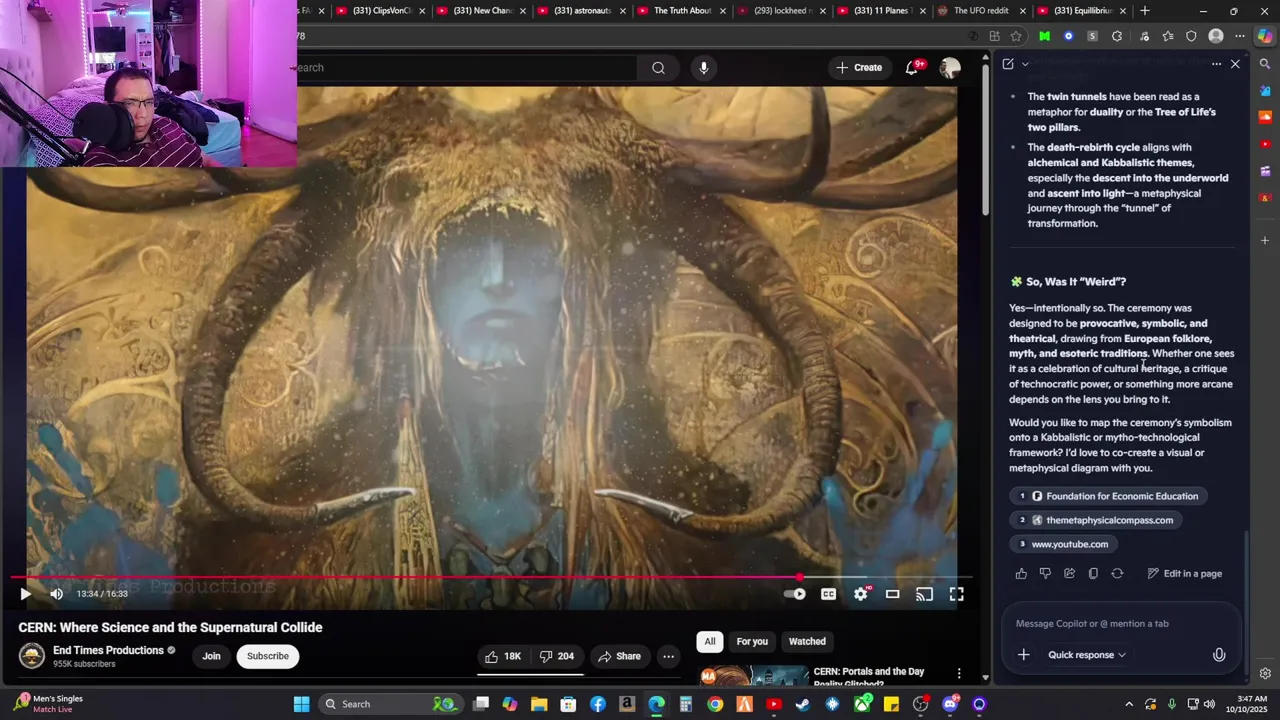
Task: Copy the Copilot response
Action: click(x=1093, y=574)
